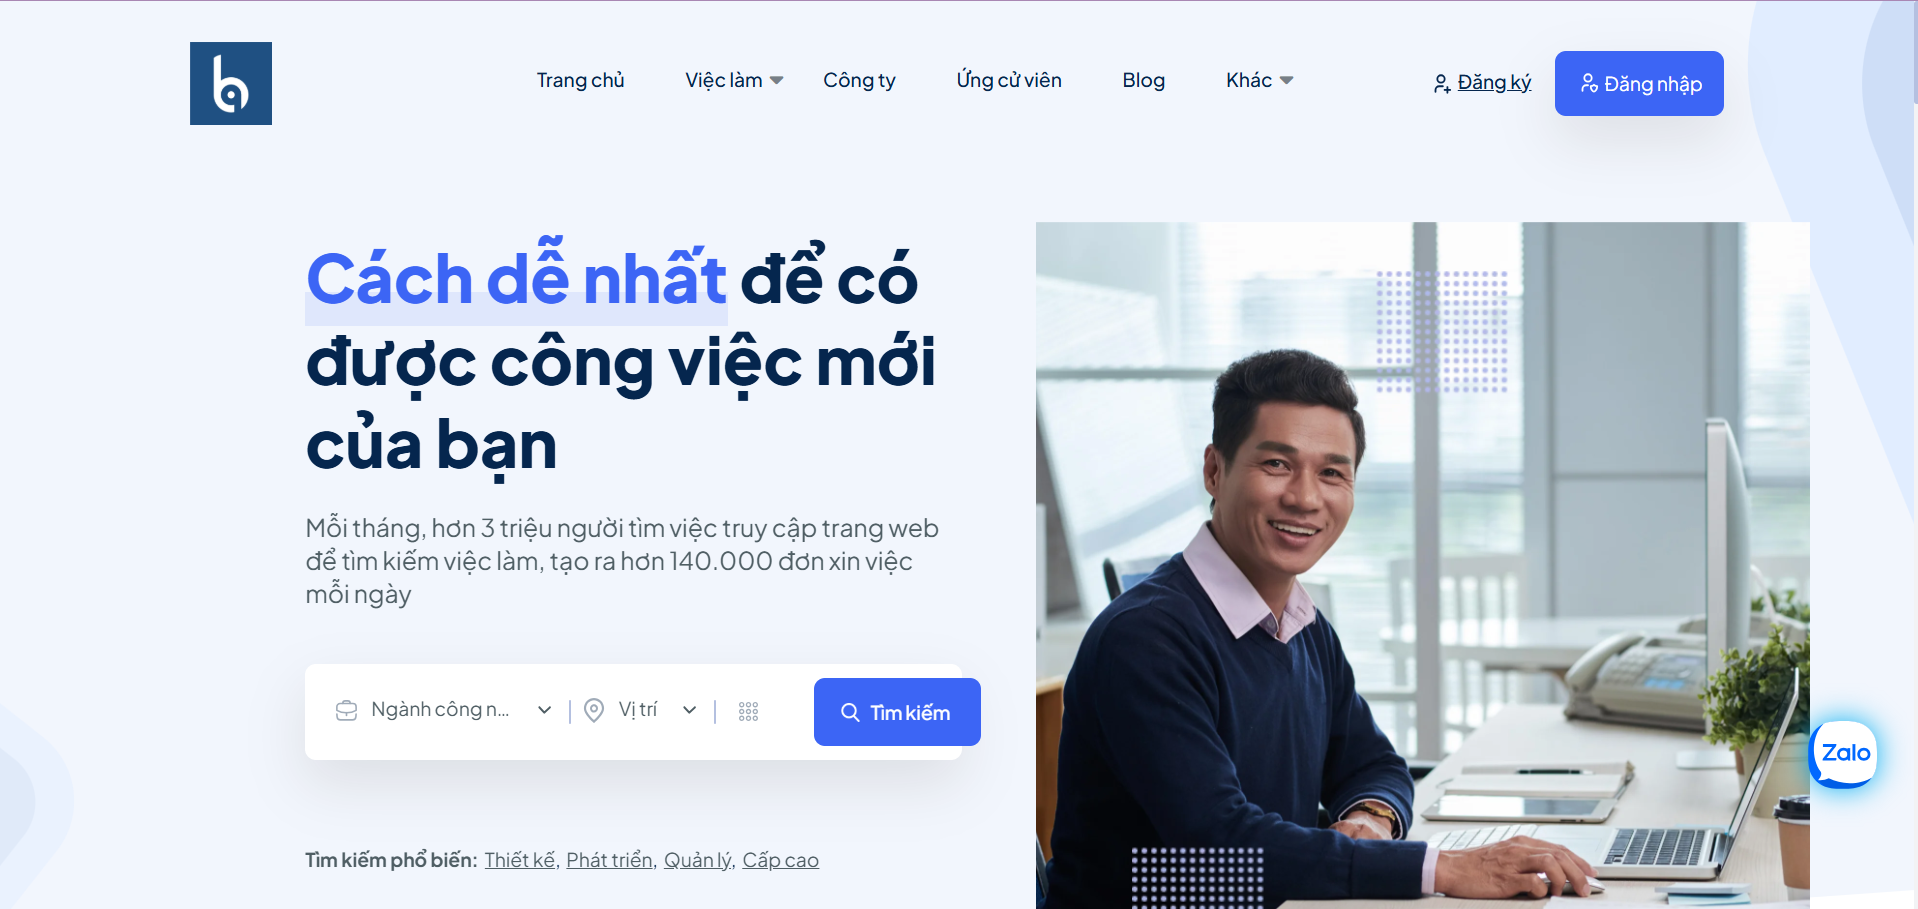Open the Ứng cử viên page
The height and width of the screenshot is (909, 1918).
(x=1009, y=80)
